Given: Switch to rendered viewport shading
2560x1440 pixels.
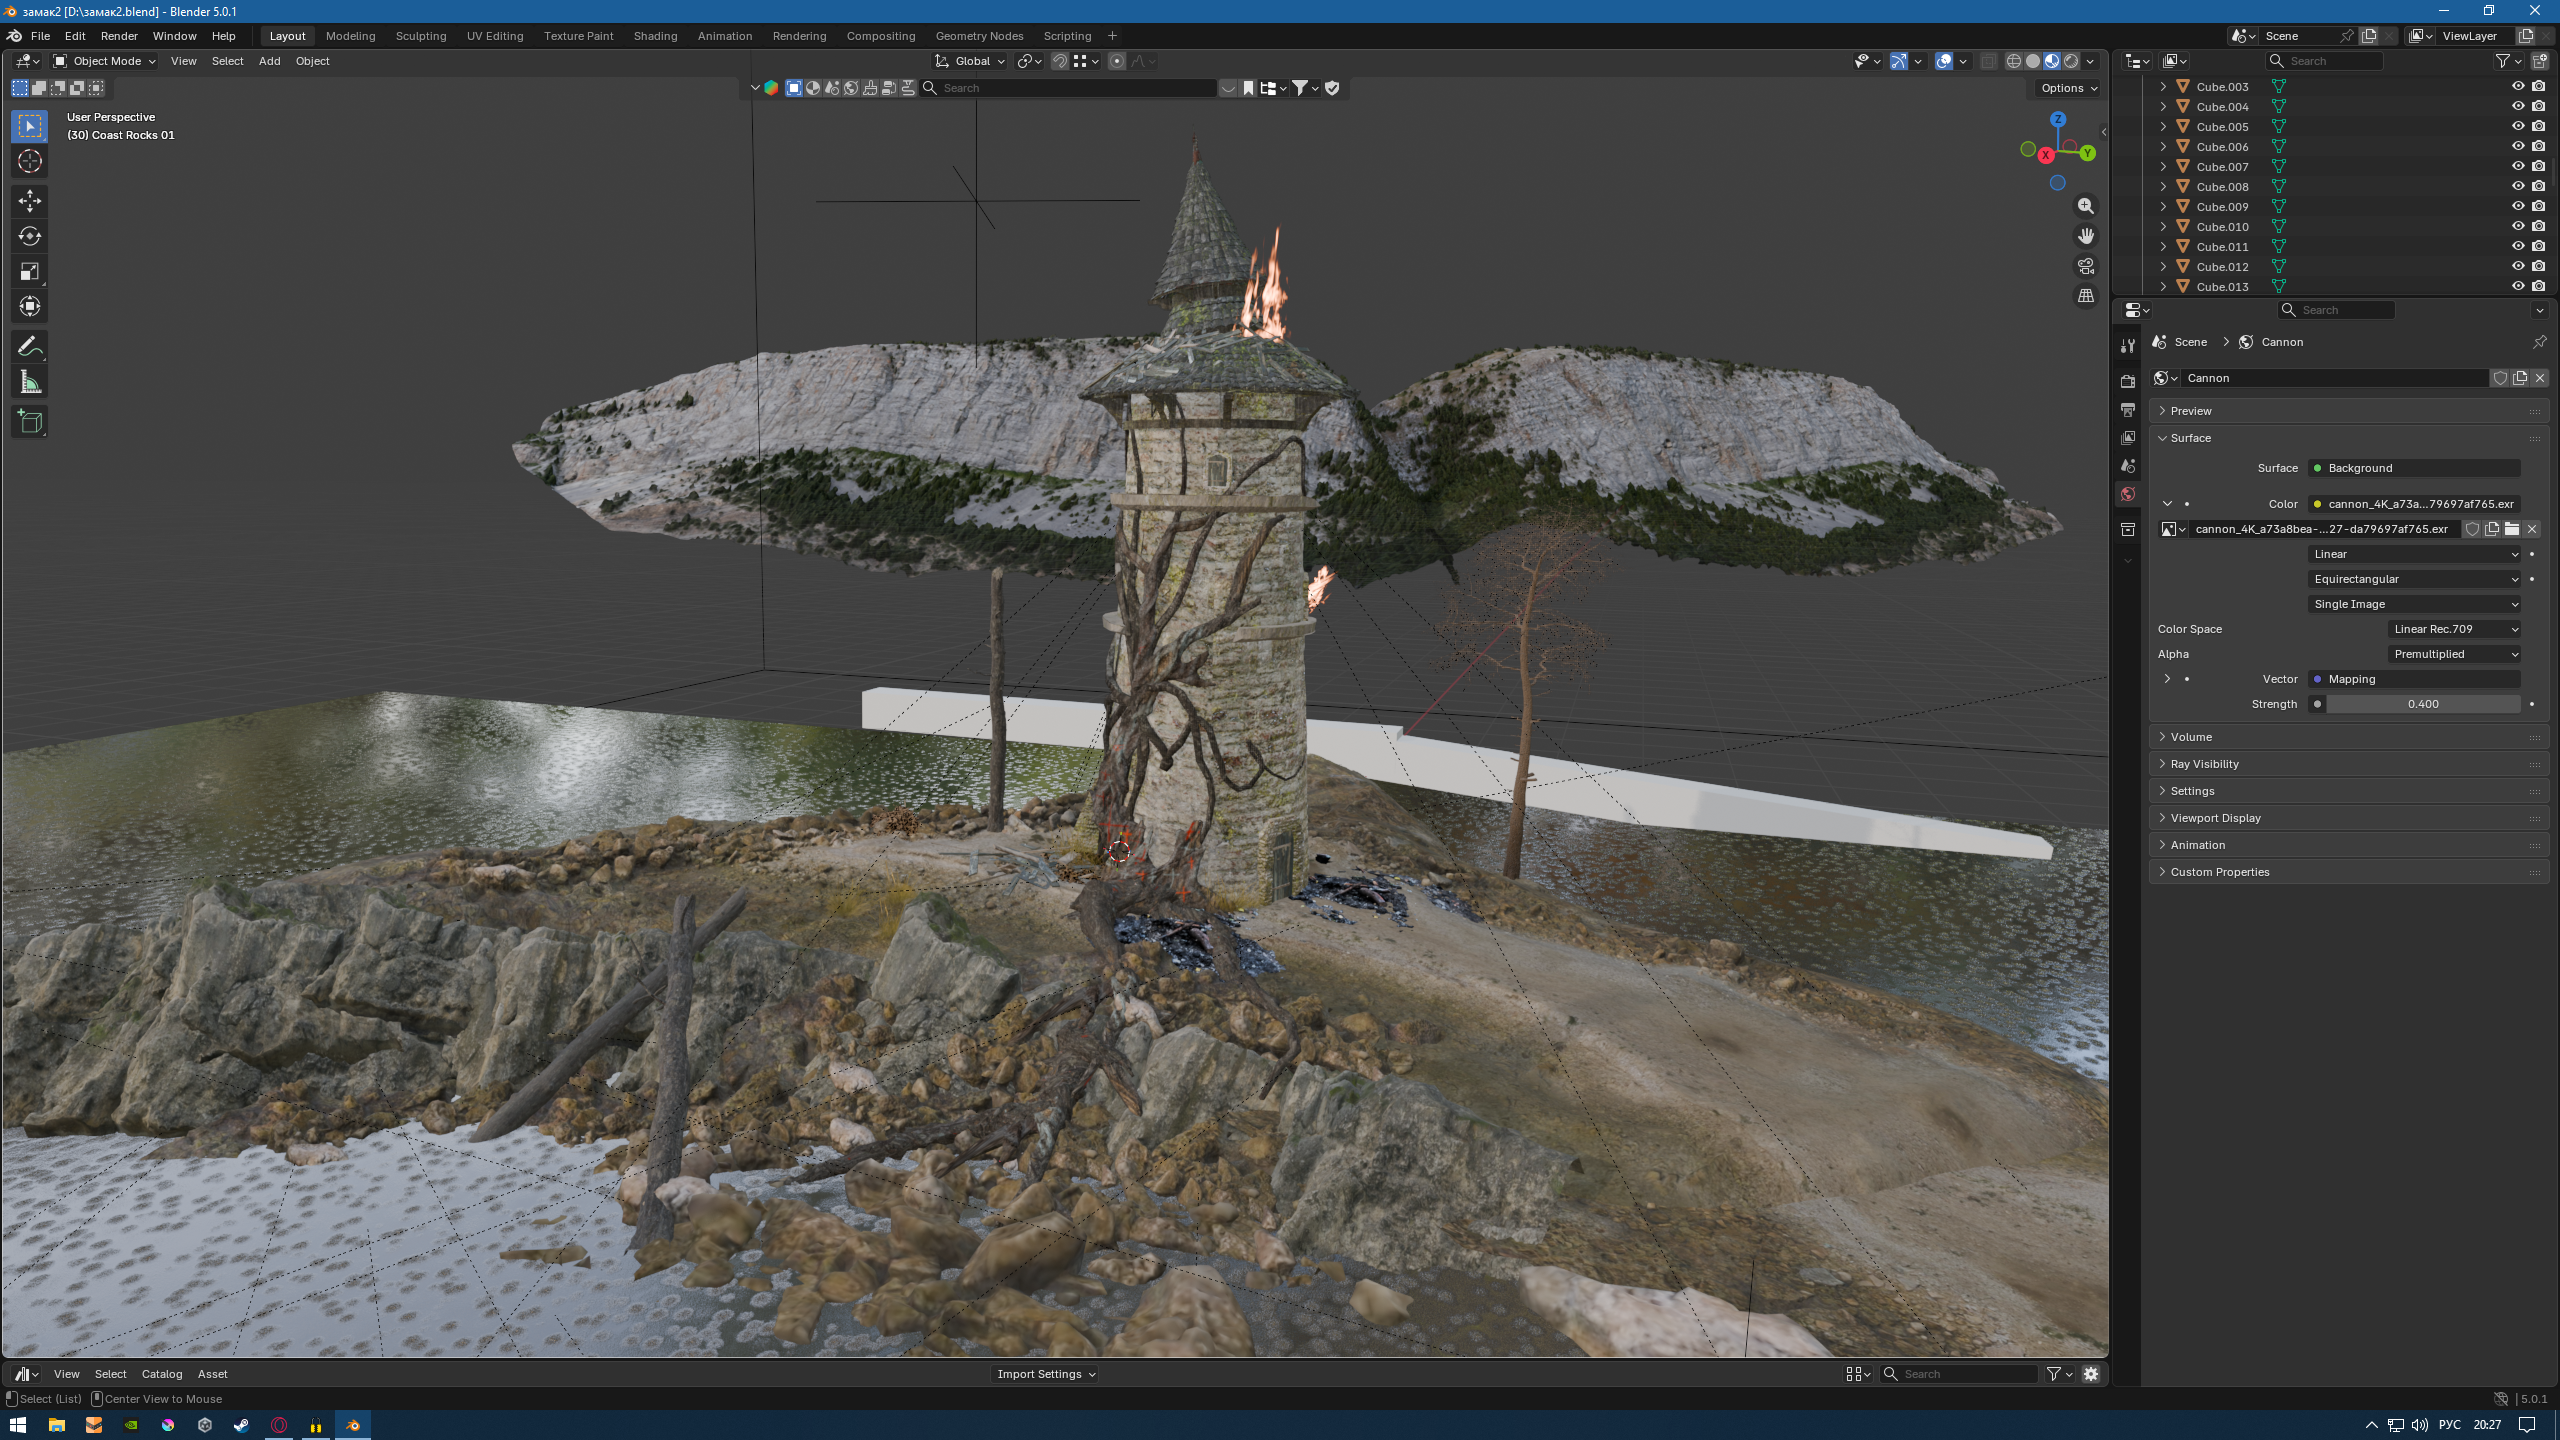Looking at the screenshot, I should [2071, 61].
